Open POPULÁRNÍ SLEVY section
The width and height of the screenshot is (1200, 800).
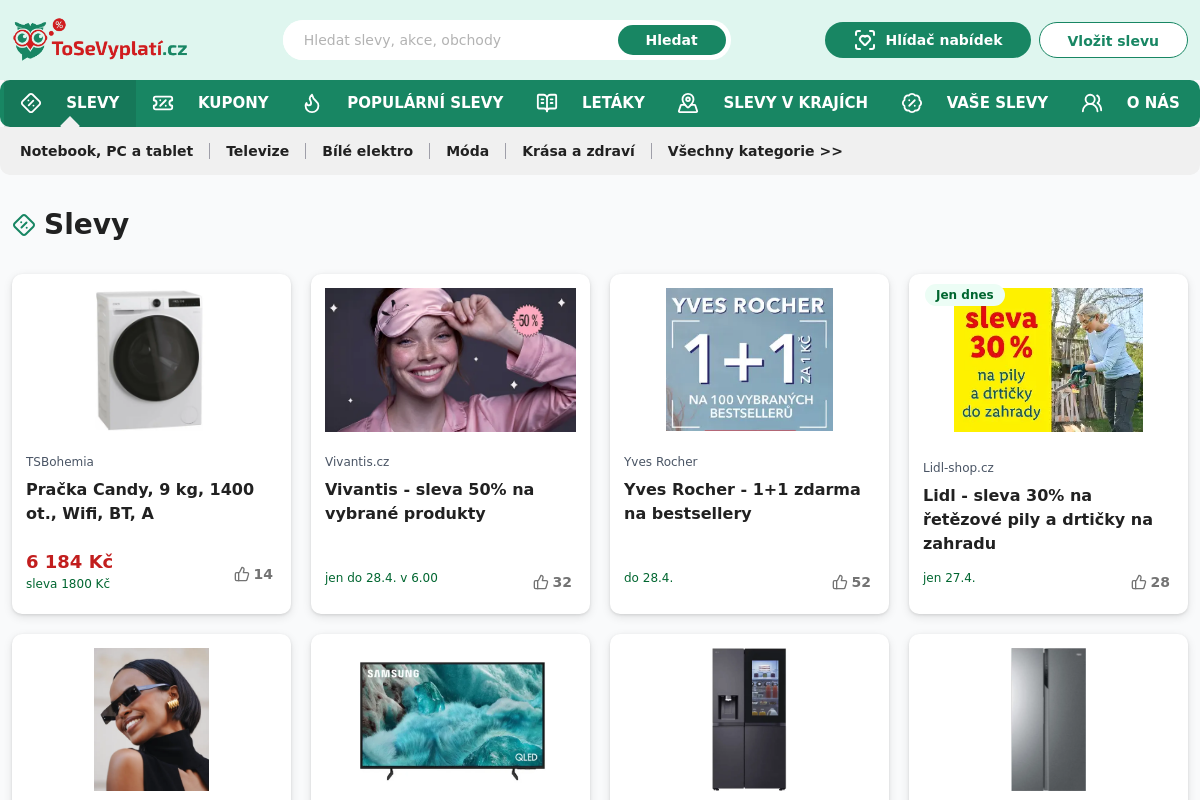click(x=425, y=102)
